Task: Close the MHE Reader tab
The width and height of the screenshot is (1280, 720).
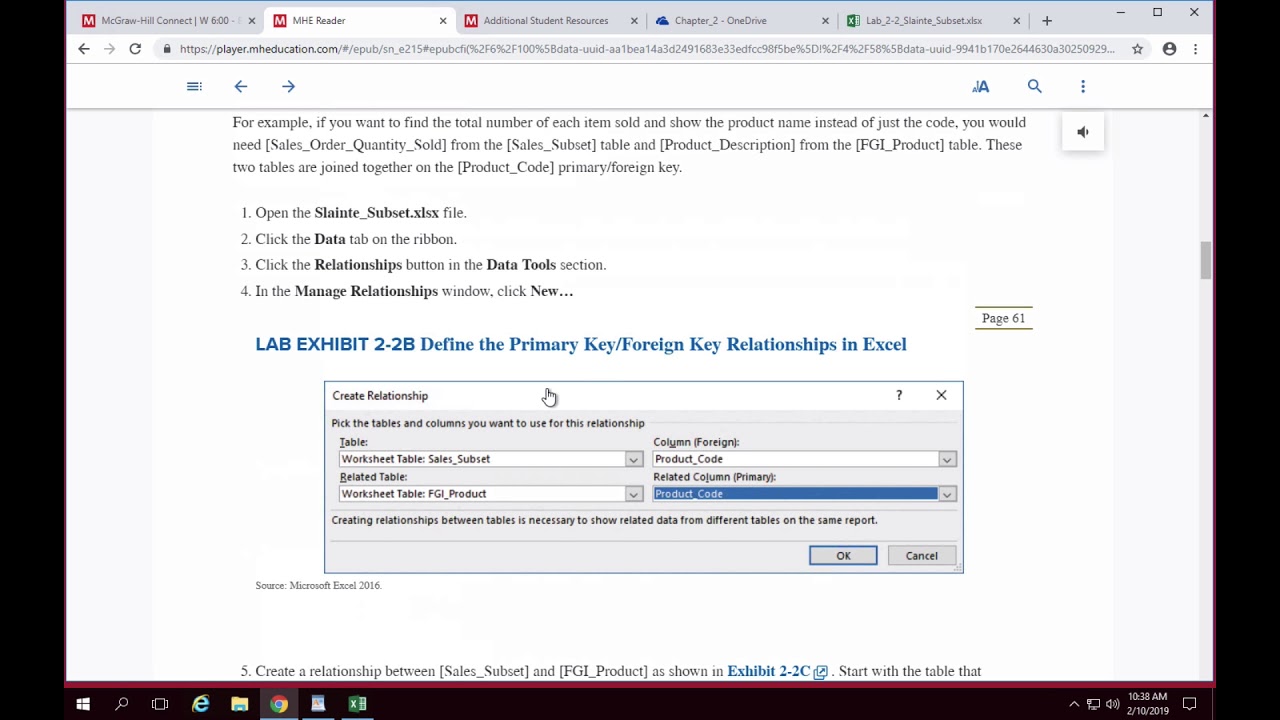Action: (x=443, y=20)
